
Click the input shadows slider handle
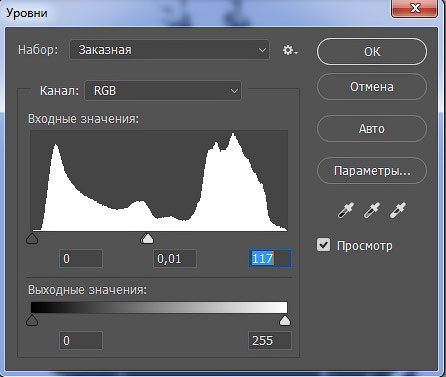(32, 239)
